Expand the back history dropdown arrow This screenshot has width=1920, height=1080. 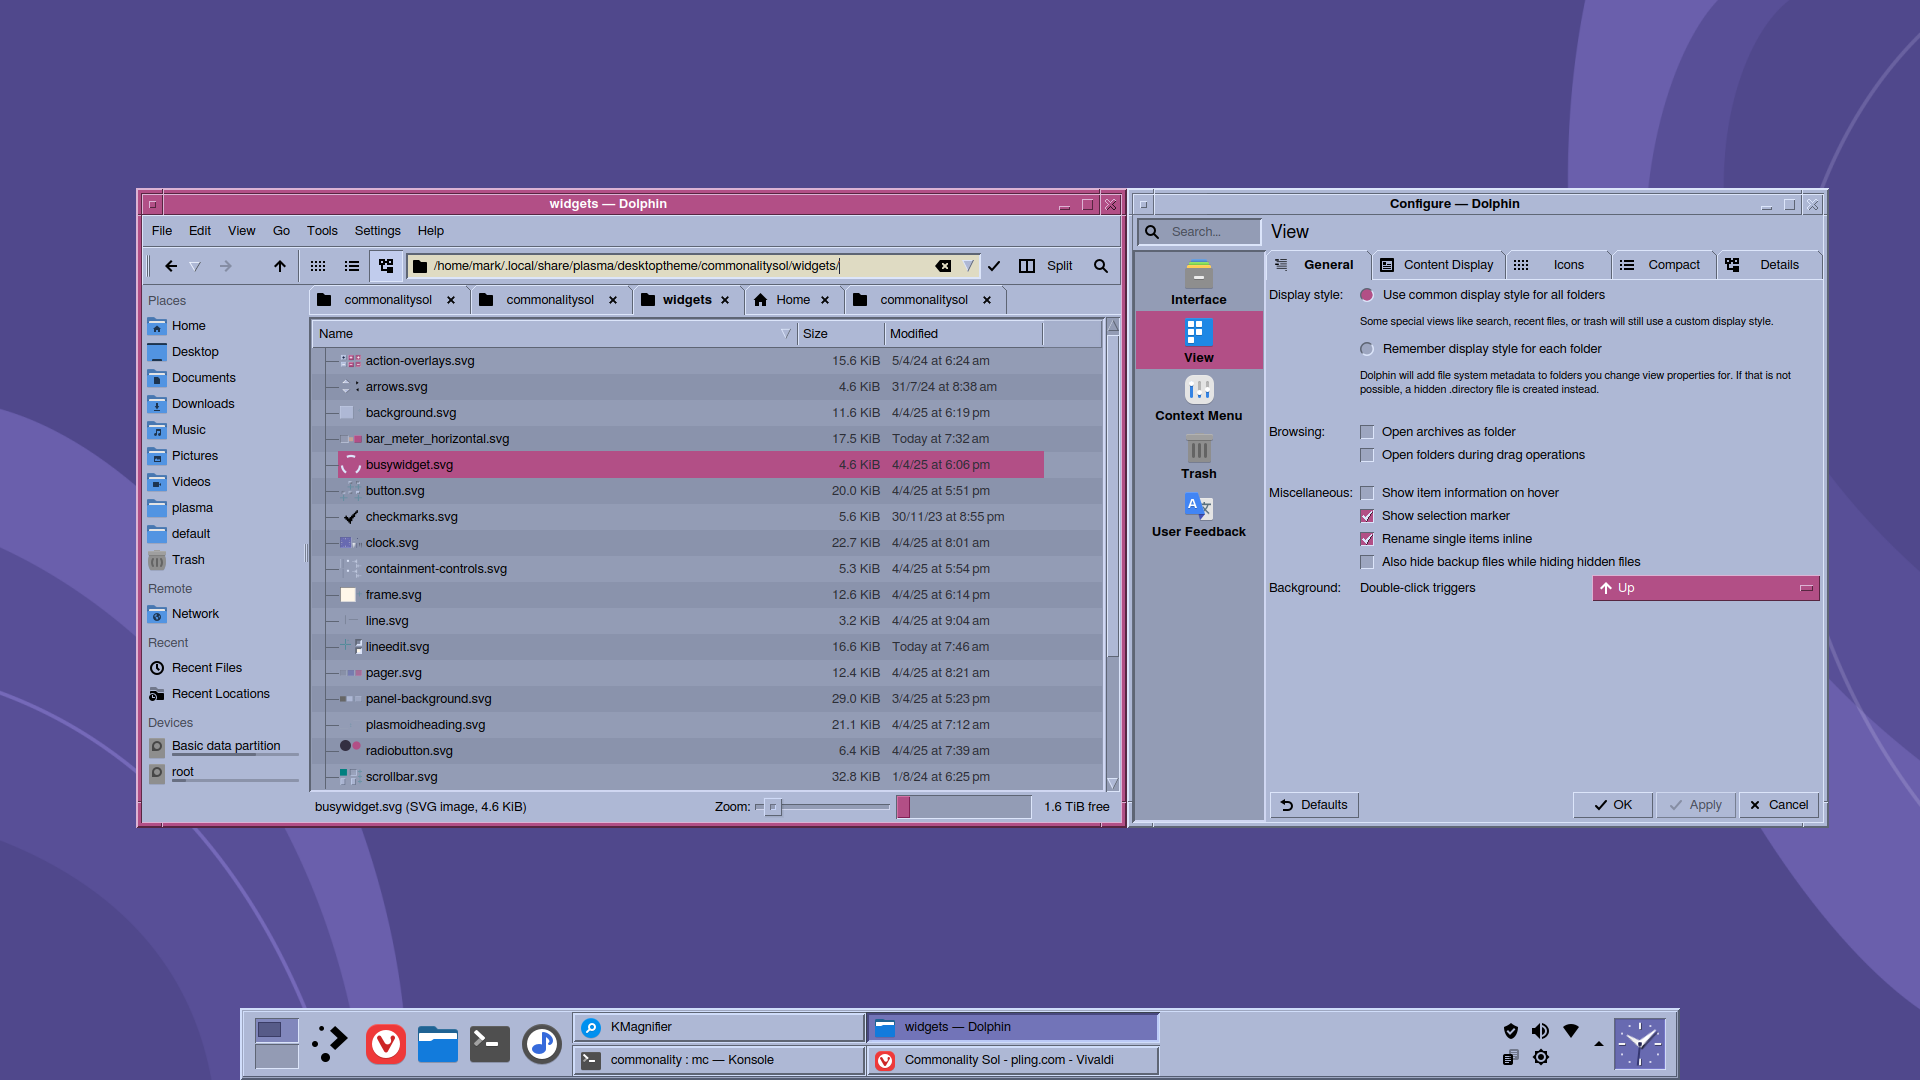coord(195,266)
